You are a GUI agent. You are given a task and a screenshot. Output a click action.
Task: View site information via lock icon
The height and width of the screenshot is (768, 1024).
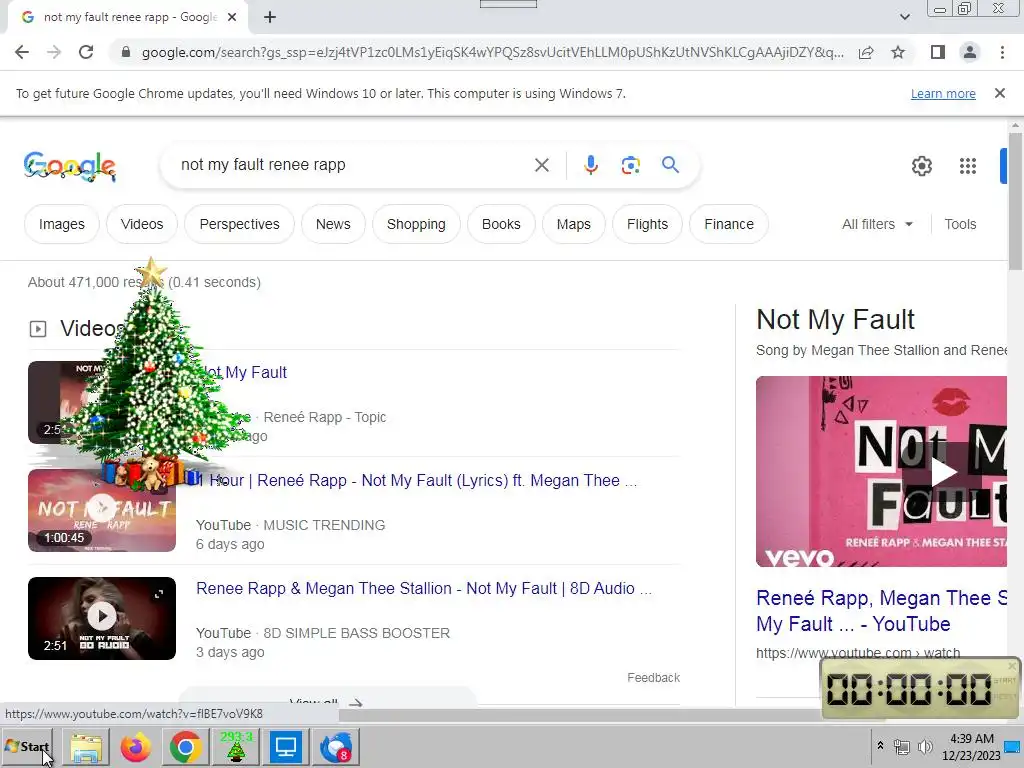tap(126, 52)
